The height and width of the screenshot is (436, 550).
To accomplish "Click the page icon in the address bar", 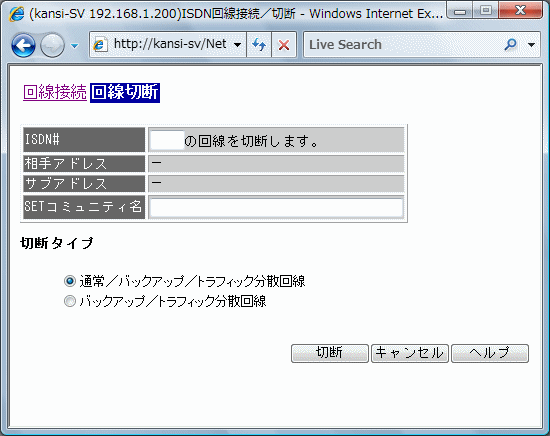I will pos(100,45).
